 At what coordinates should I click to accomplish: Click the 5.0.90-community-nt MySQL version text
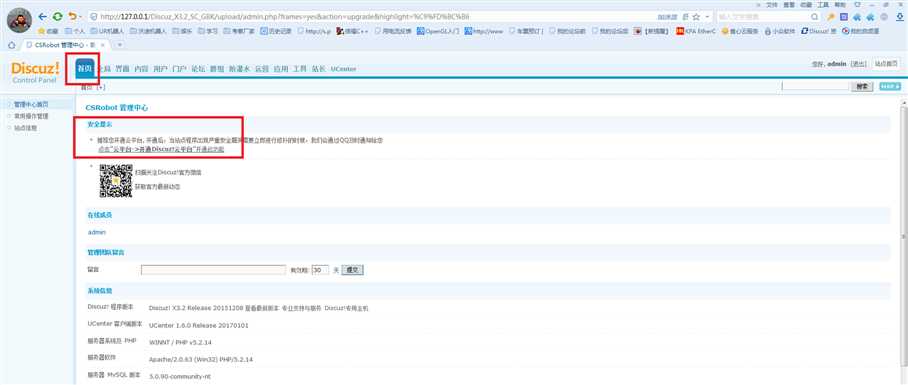pyautogui.click(x=180, y=376)
